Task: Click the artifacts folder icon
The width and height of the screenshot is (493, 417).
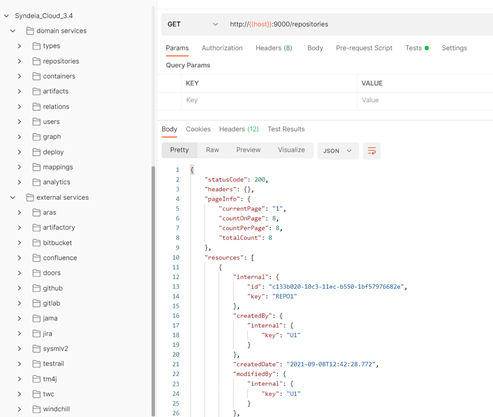Action: coord(36,91)
